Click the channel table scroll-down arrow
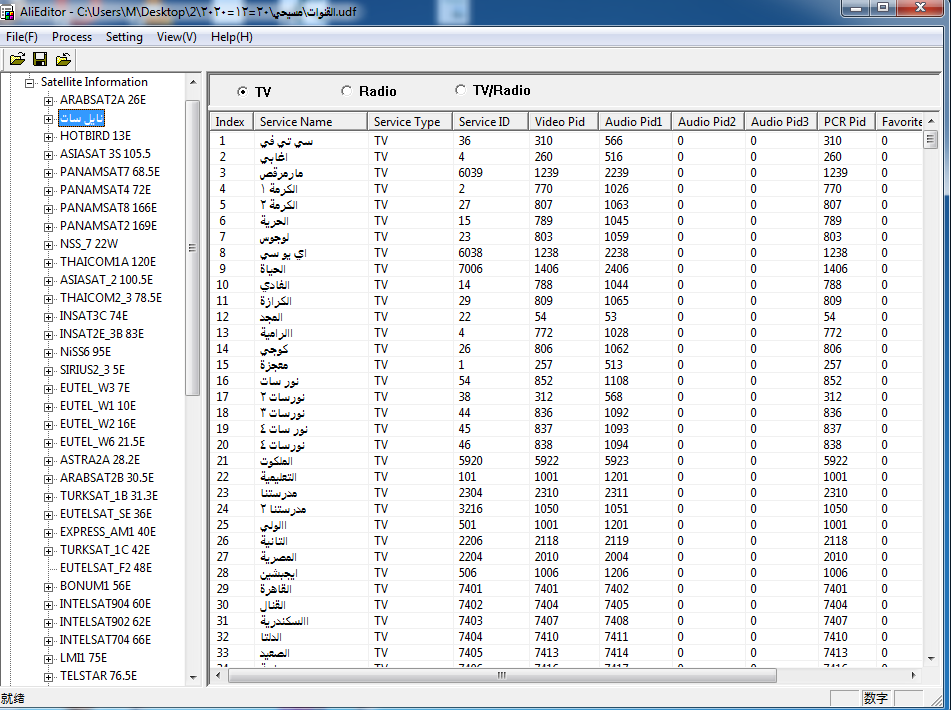 (931, 658)
